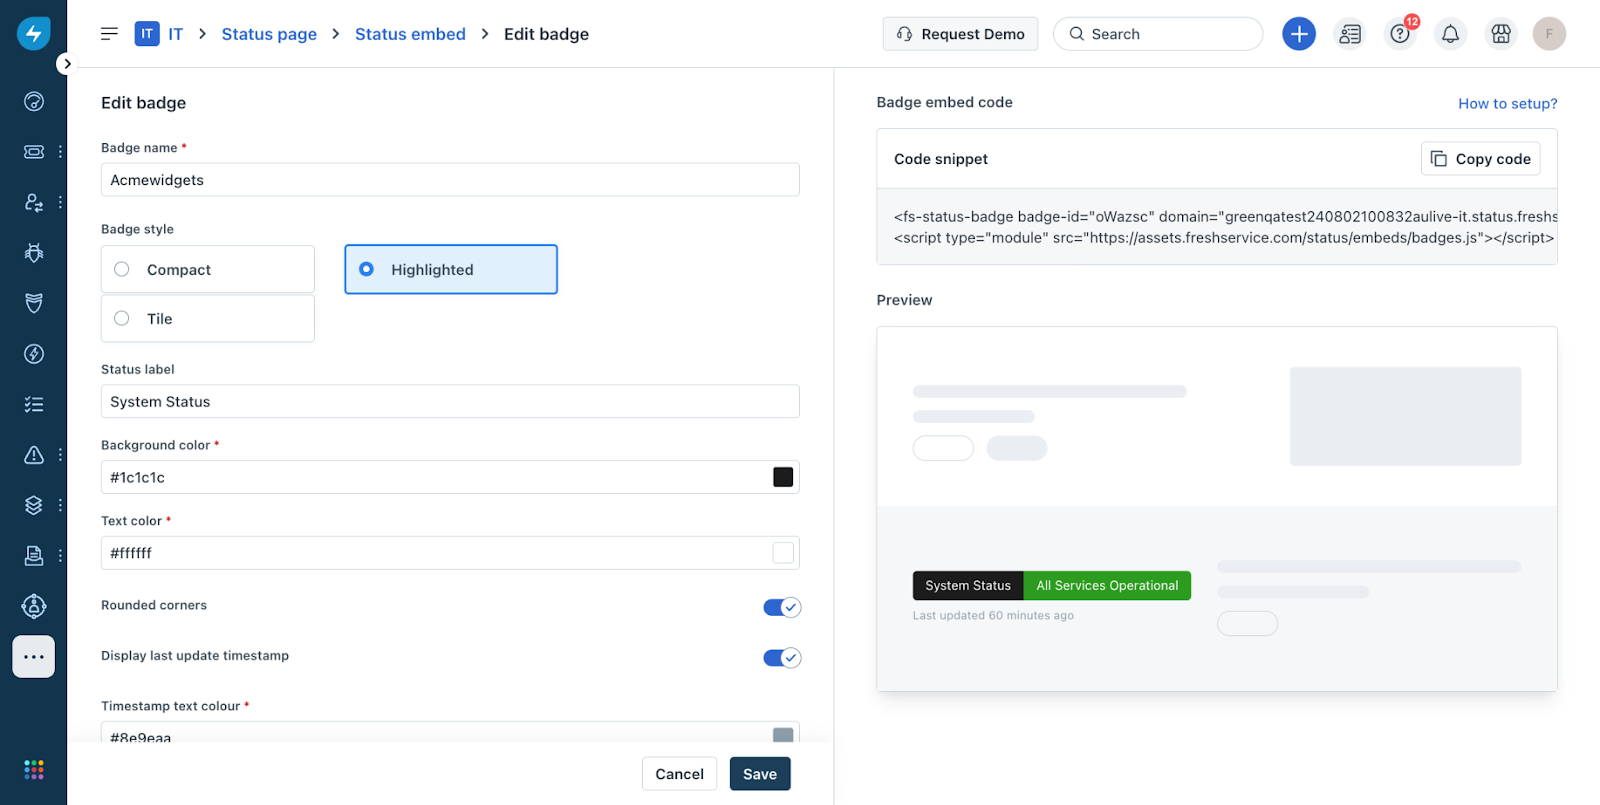Open the Alerts triangle icon in sidebar
Image resolution: width=1600 pixels, height=805 pixels.
pos(34,455)
